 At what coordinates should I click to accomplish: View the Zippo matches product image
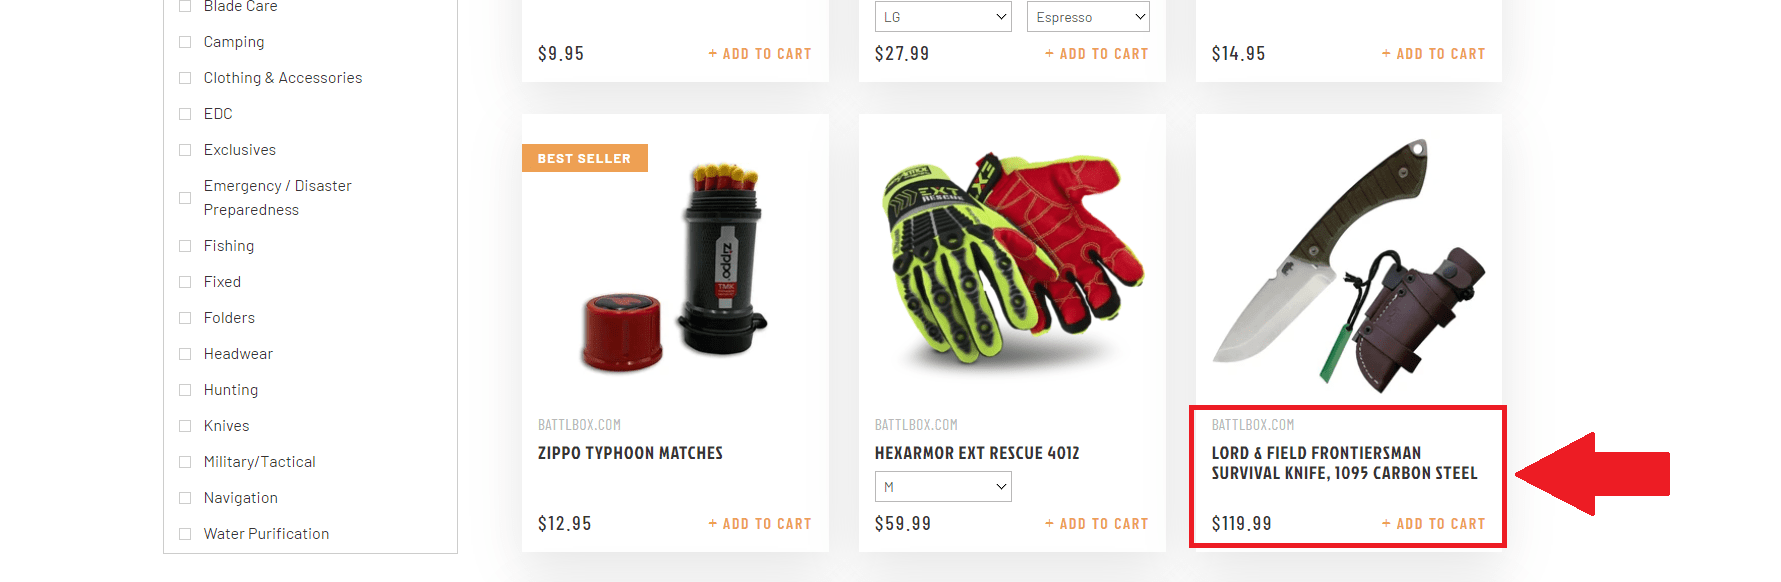click(675, 265)
